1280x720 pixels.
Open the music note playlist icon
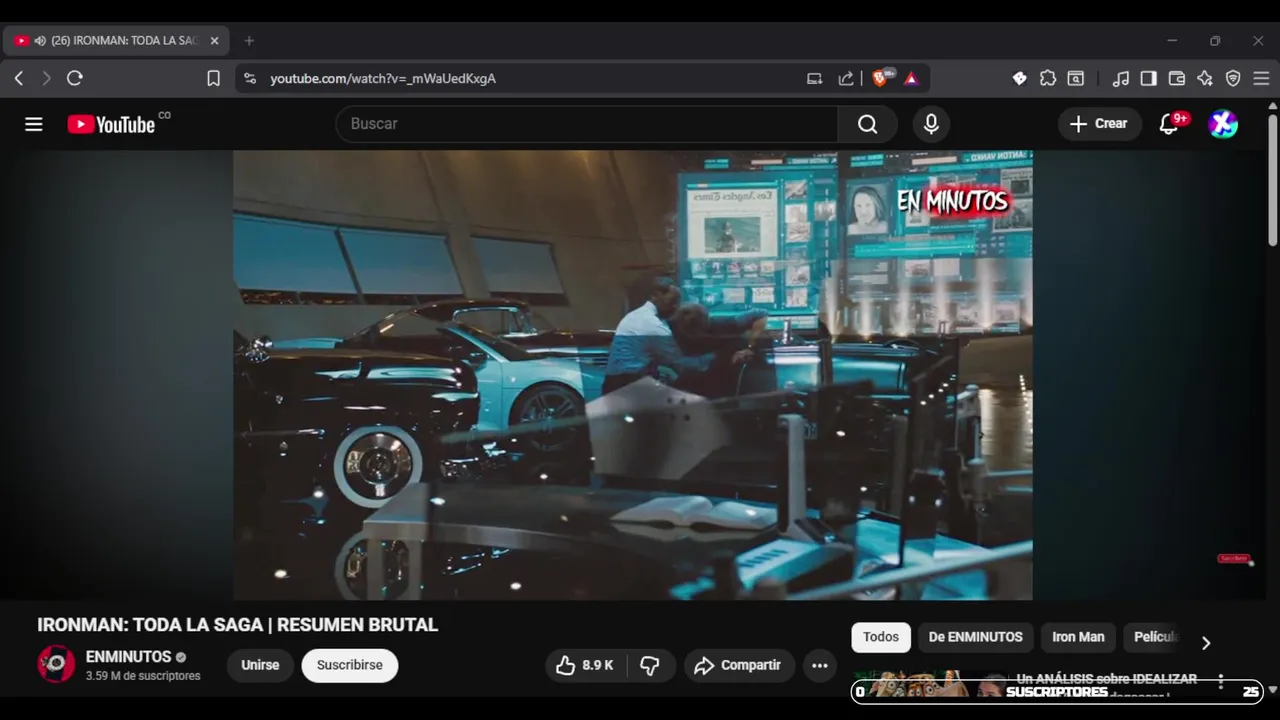(x=1121, y=78)
